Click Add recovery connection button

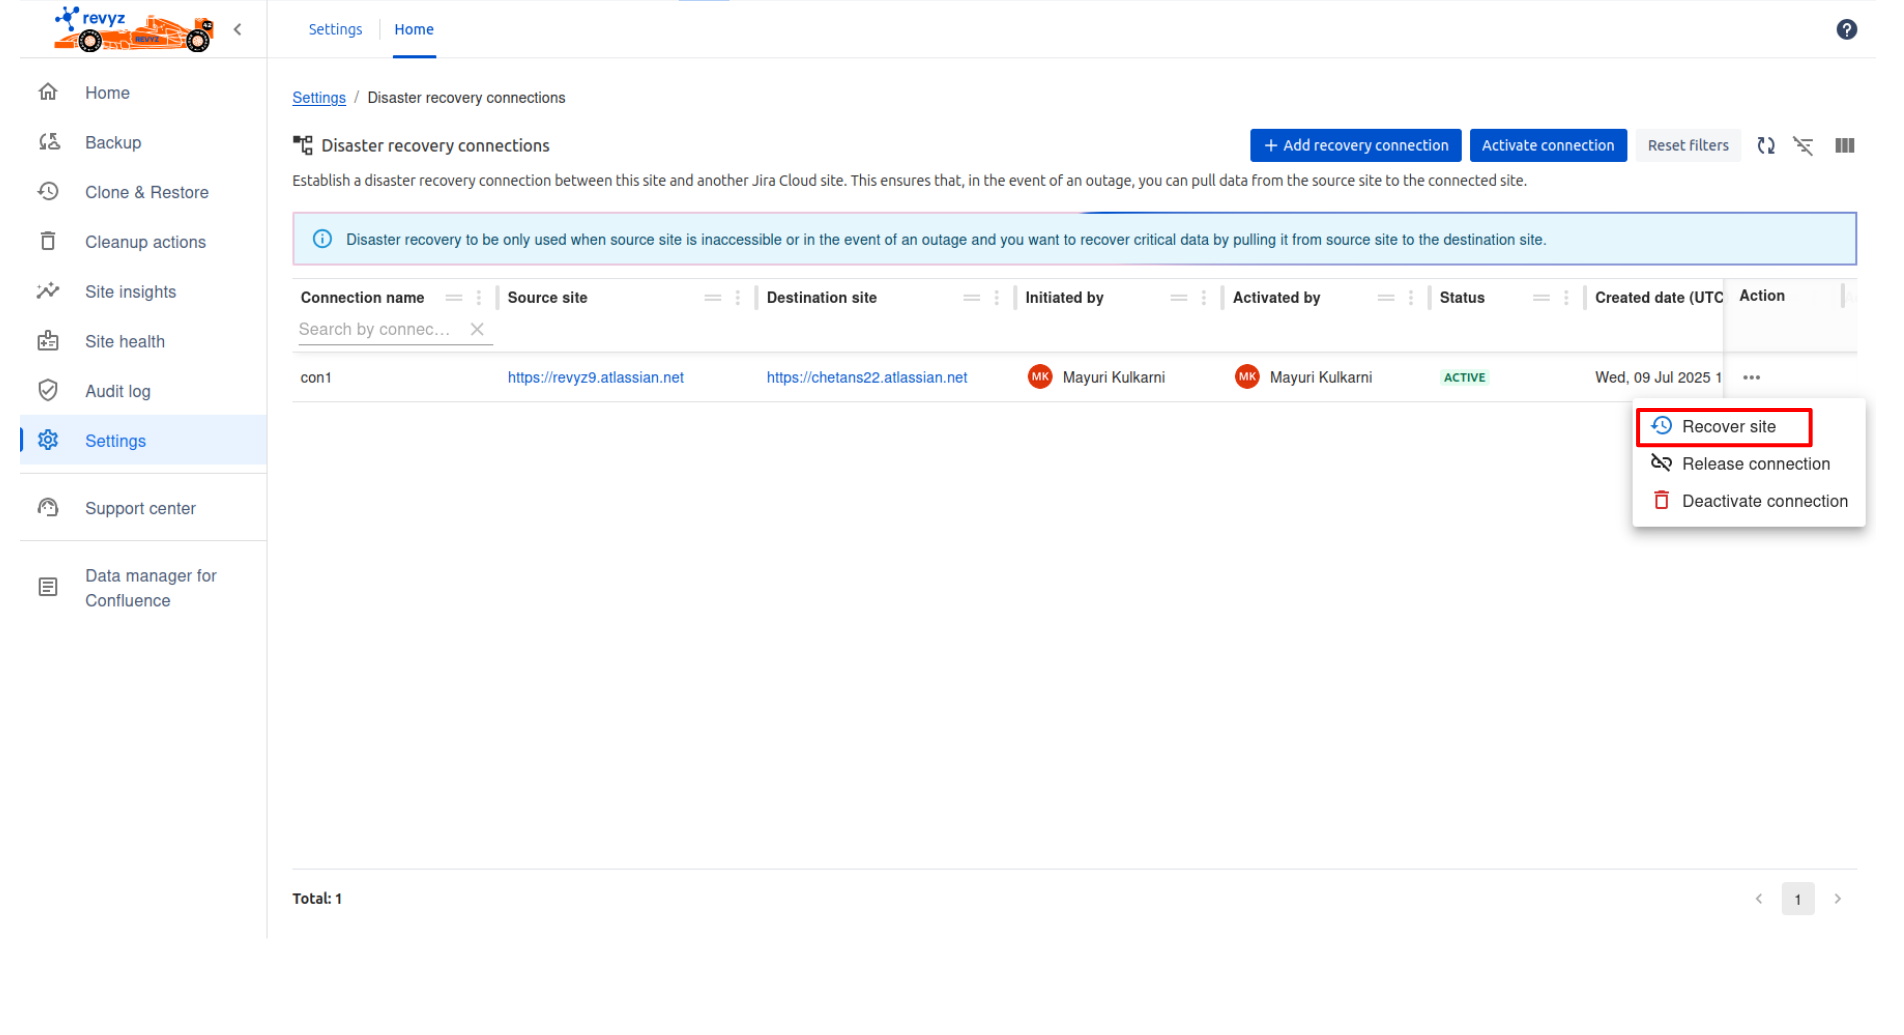tap(1355, 146)
